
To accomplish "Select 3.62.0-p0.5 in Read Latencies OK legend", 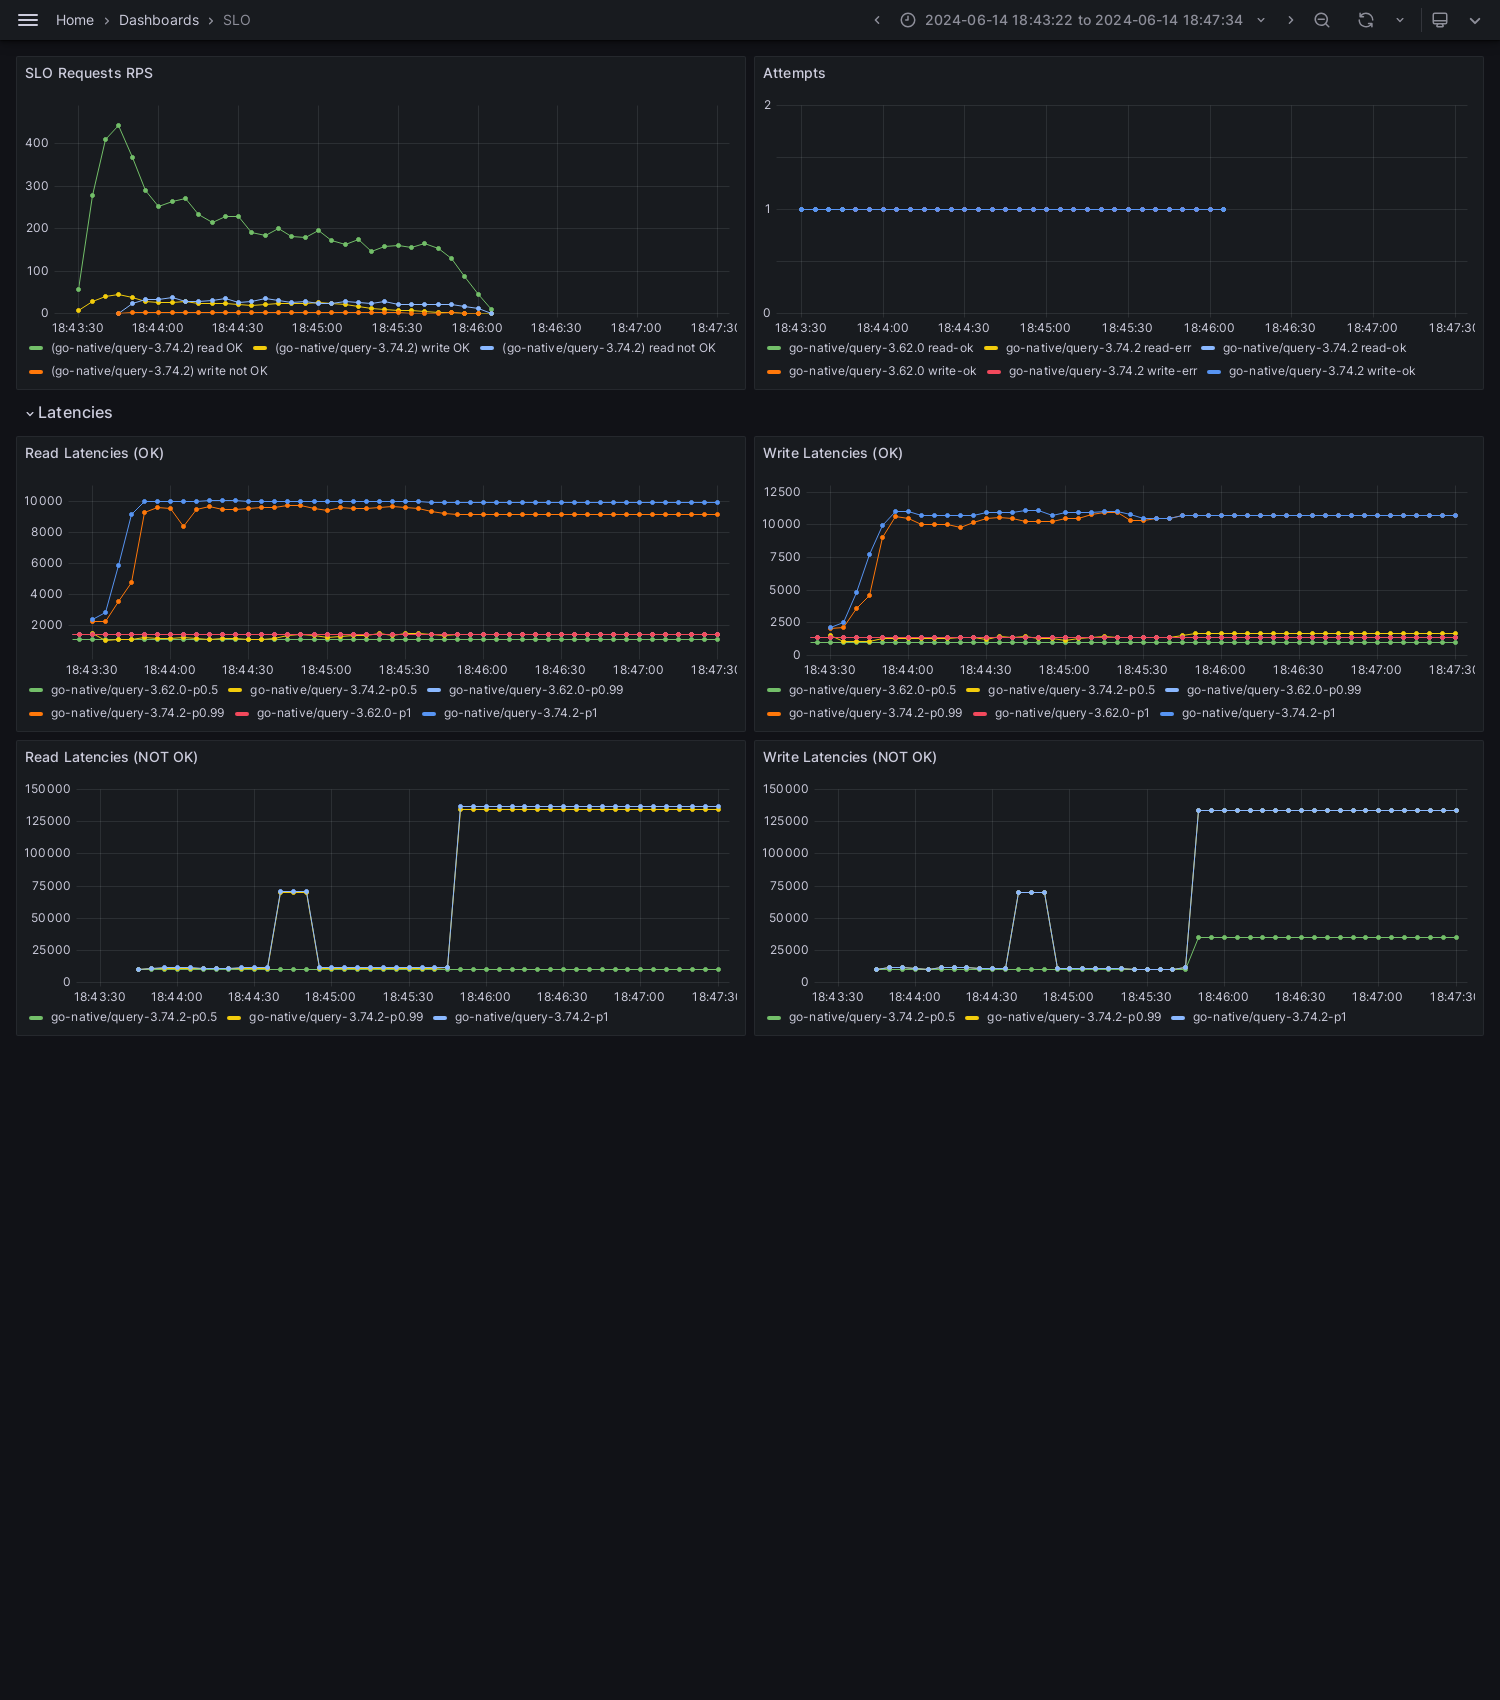I will pyautogui.click(x=134, y=690).
